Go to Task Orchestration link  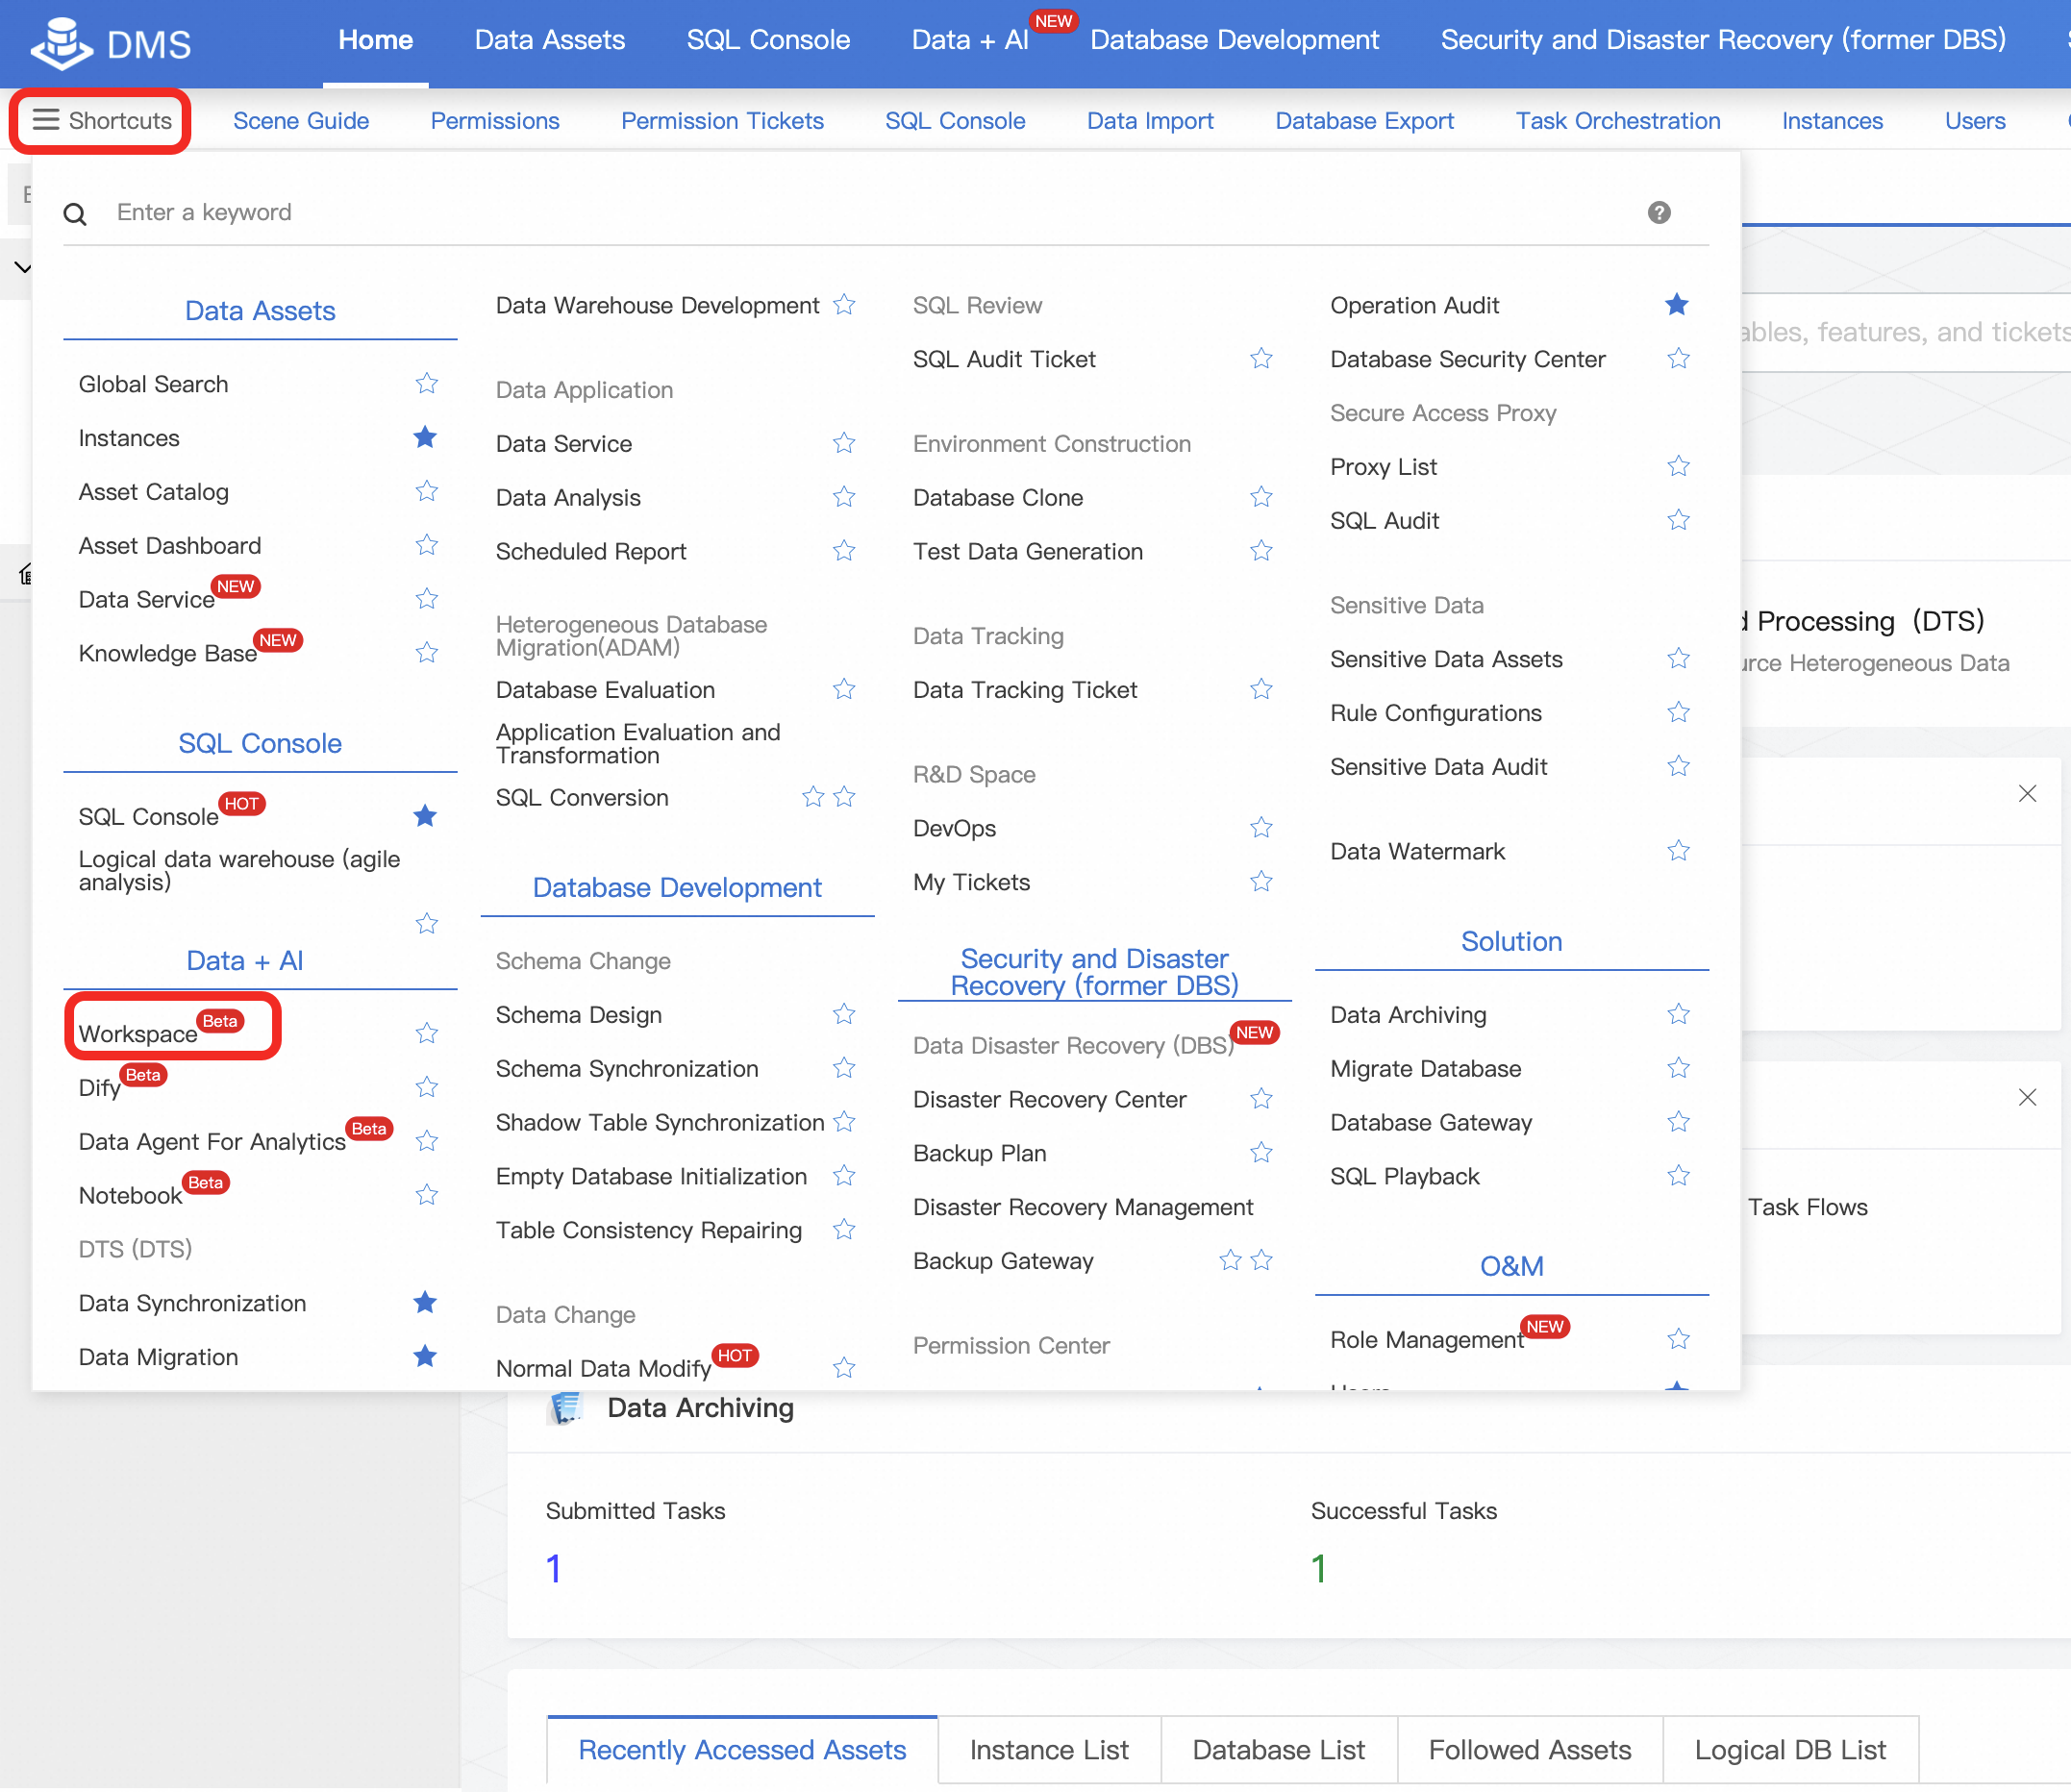point(1617,120)
